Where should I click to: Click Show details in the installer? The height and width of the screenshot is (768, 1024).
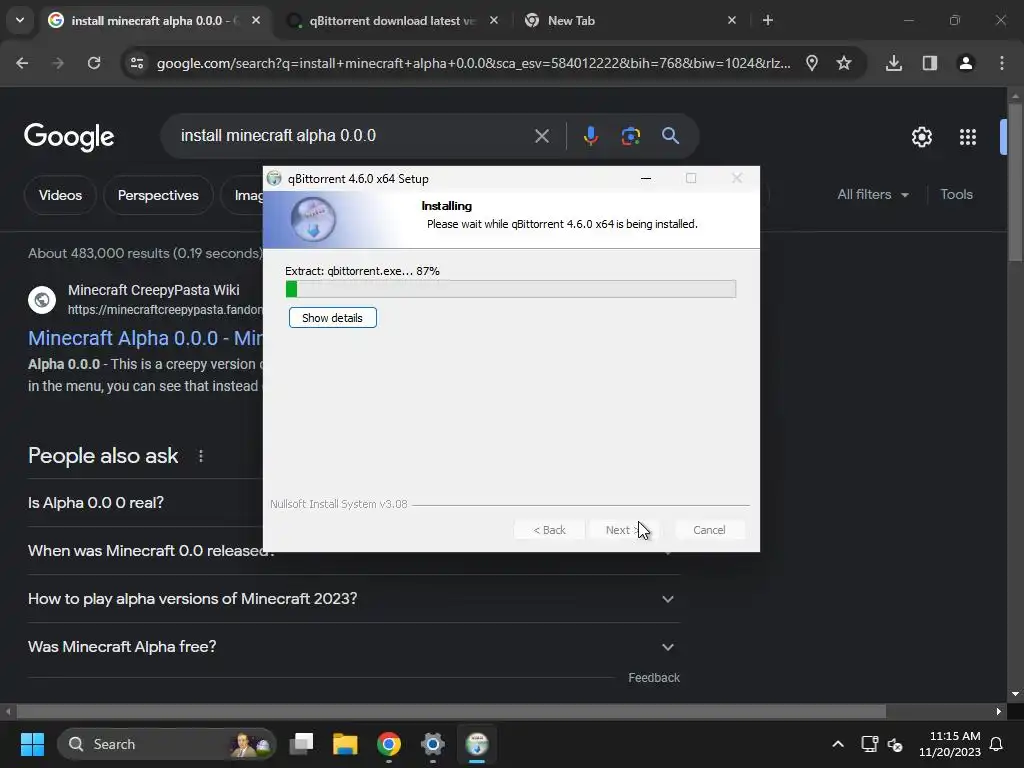[x=332, y=318]
